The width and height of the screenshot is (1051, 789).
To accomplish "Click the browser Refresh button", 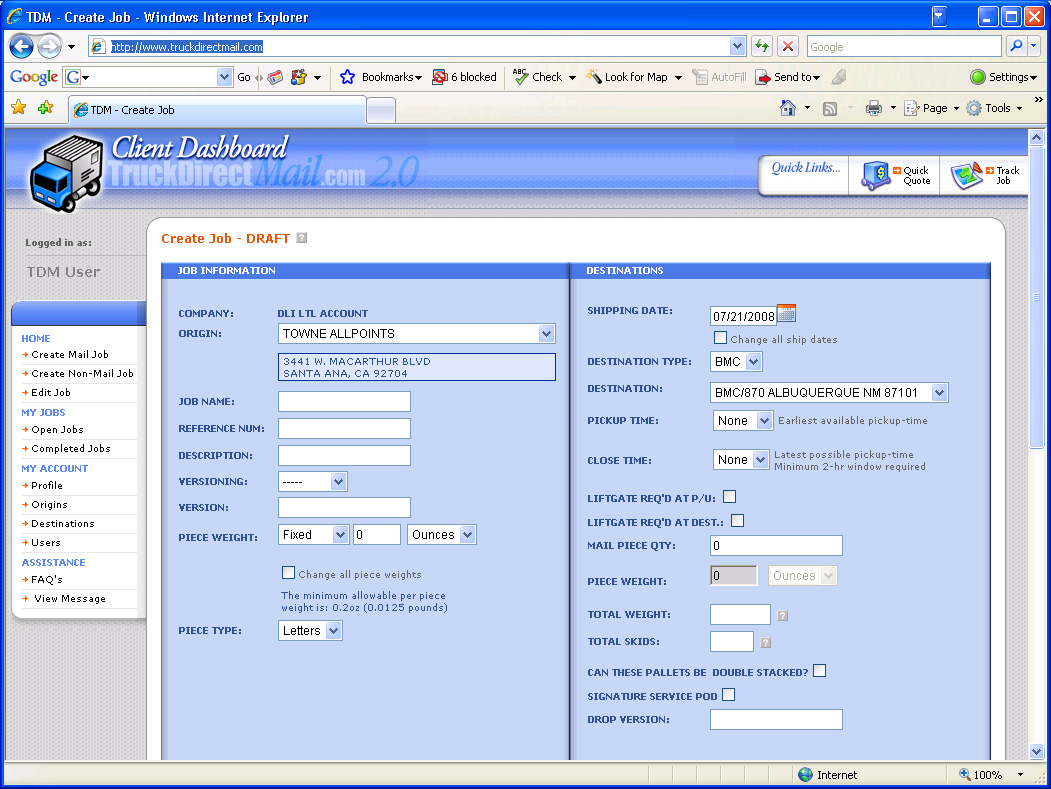I will click(x=762, y=46).
